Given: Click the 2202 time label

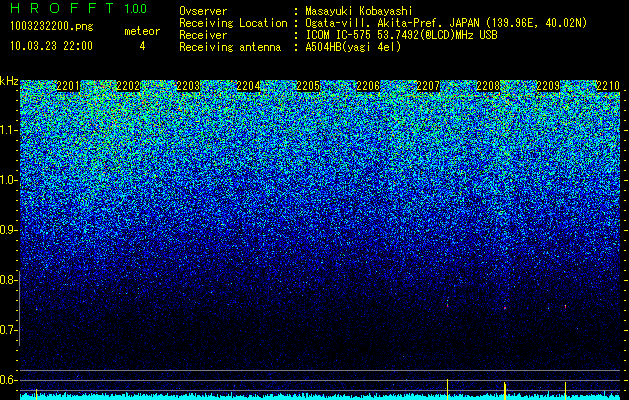Looking at the screenshot, I should (x=128, y=86).
